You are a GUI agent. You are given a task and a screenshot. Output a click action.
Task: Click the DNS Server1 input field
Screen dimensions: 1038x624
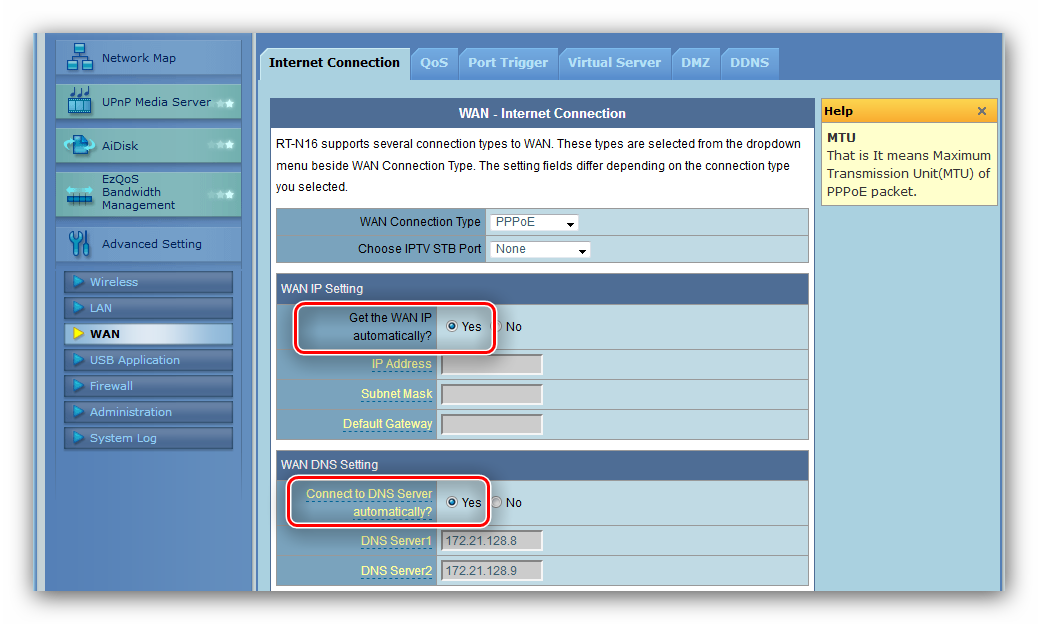(x=491, y=541)
